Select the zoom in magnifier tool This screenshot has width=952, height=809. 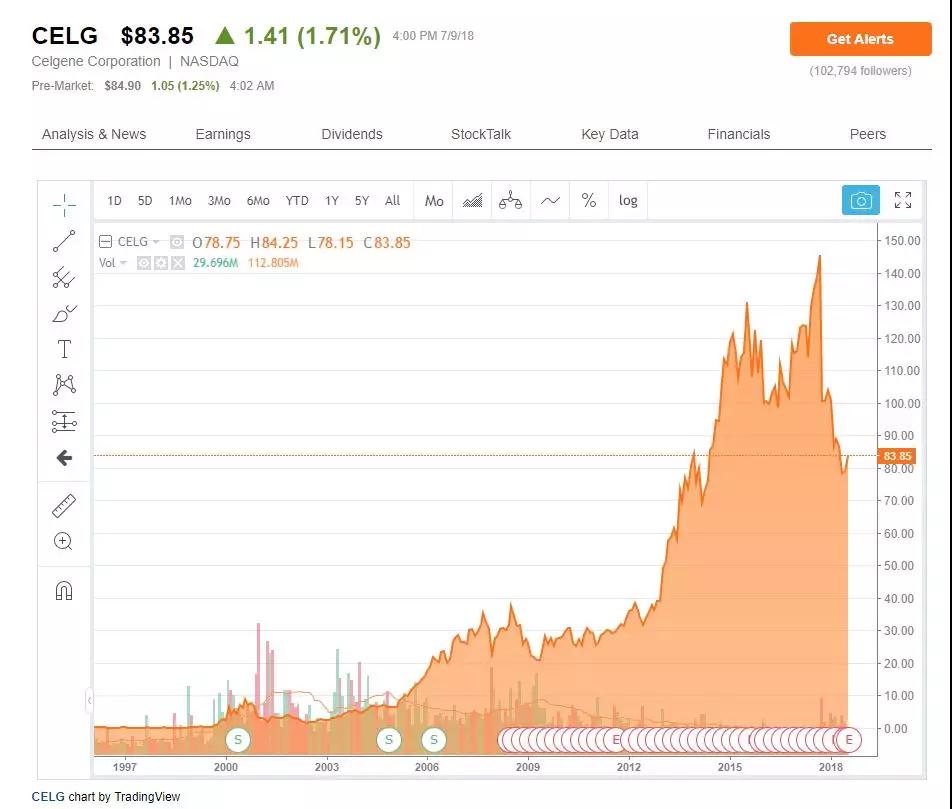[63, 541]
